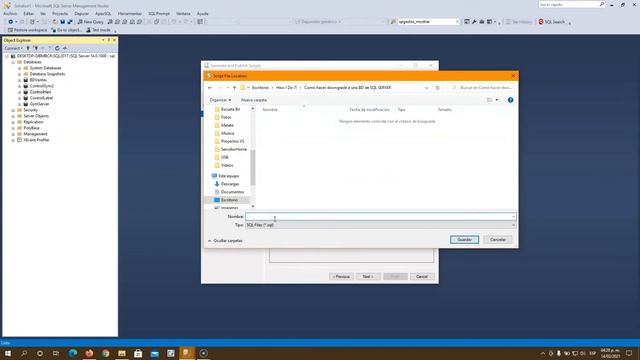This screenshot has height=360, width=640.
Task: Click the Object Explorer activity monitor icon
Action: click(64, 48)
